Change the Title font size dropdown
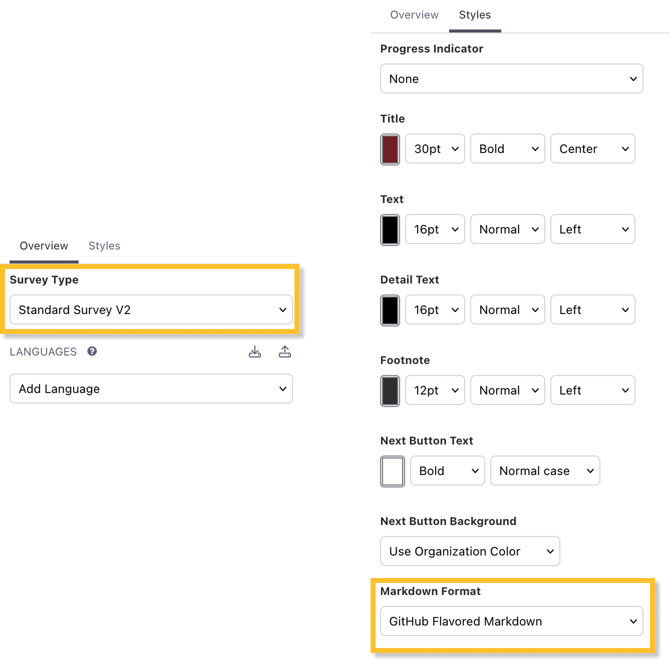This screenshot has height=668, width=670. [435, 149]
